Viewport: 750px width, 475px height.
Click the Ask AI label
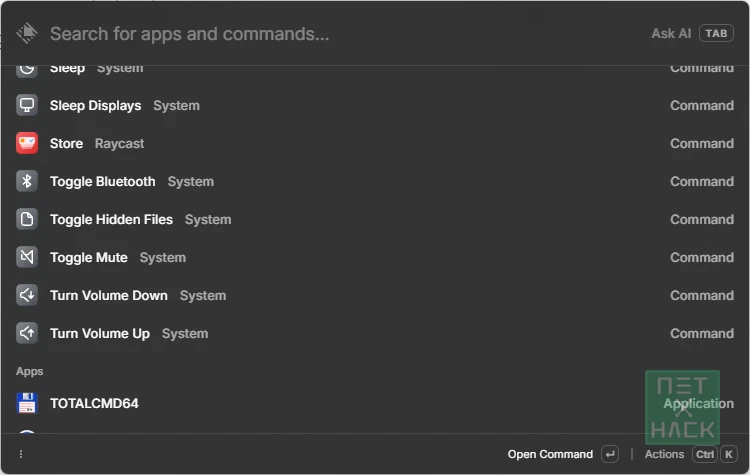pos(671,33)
